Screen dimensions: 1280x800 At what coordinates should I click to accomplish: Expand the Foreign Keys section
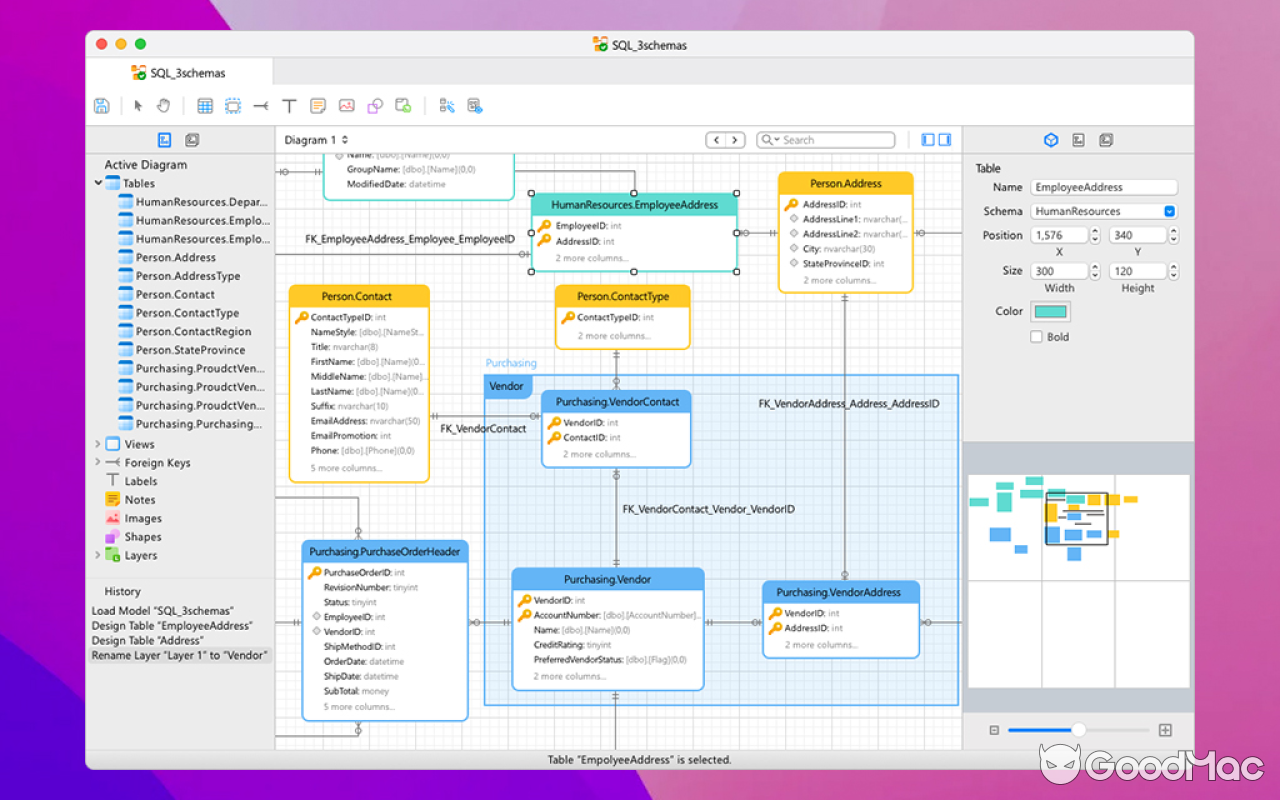[x=97, y=462]
